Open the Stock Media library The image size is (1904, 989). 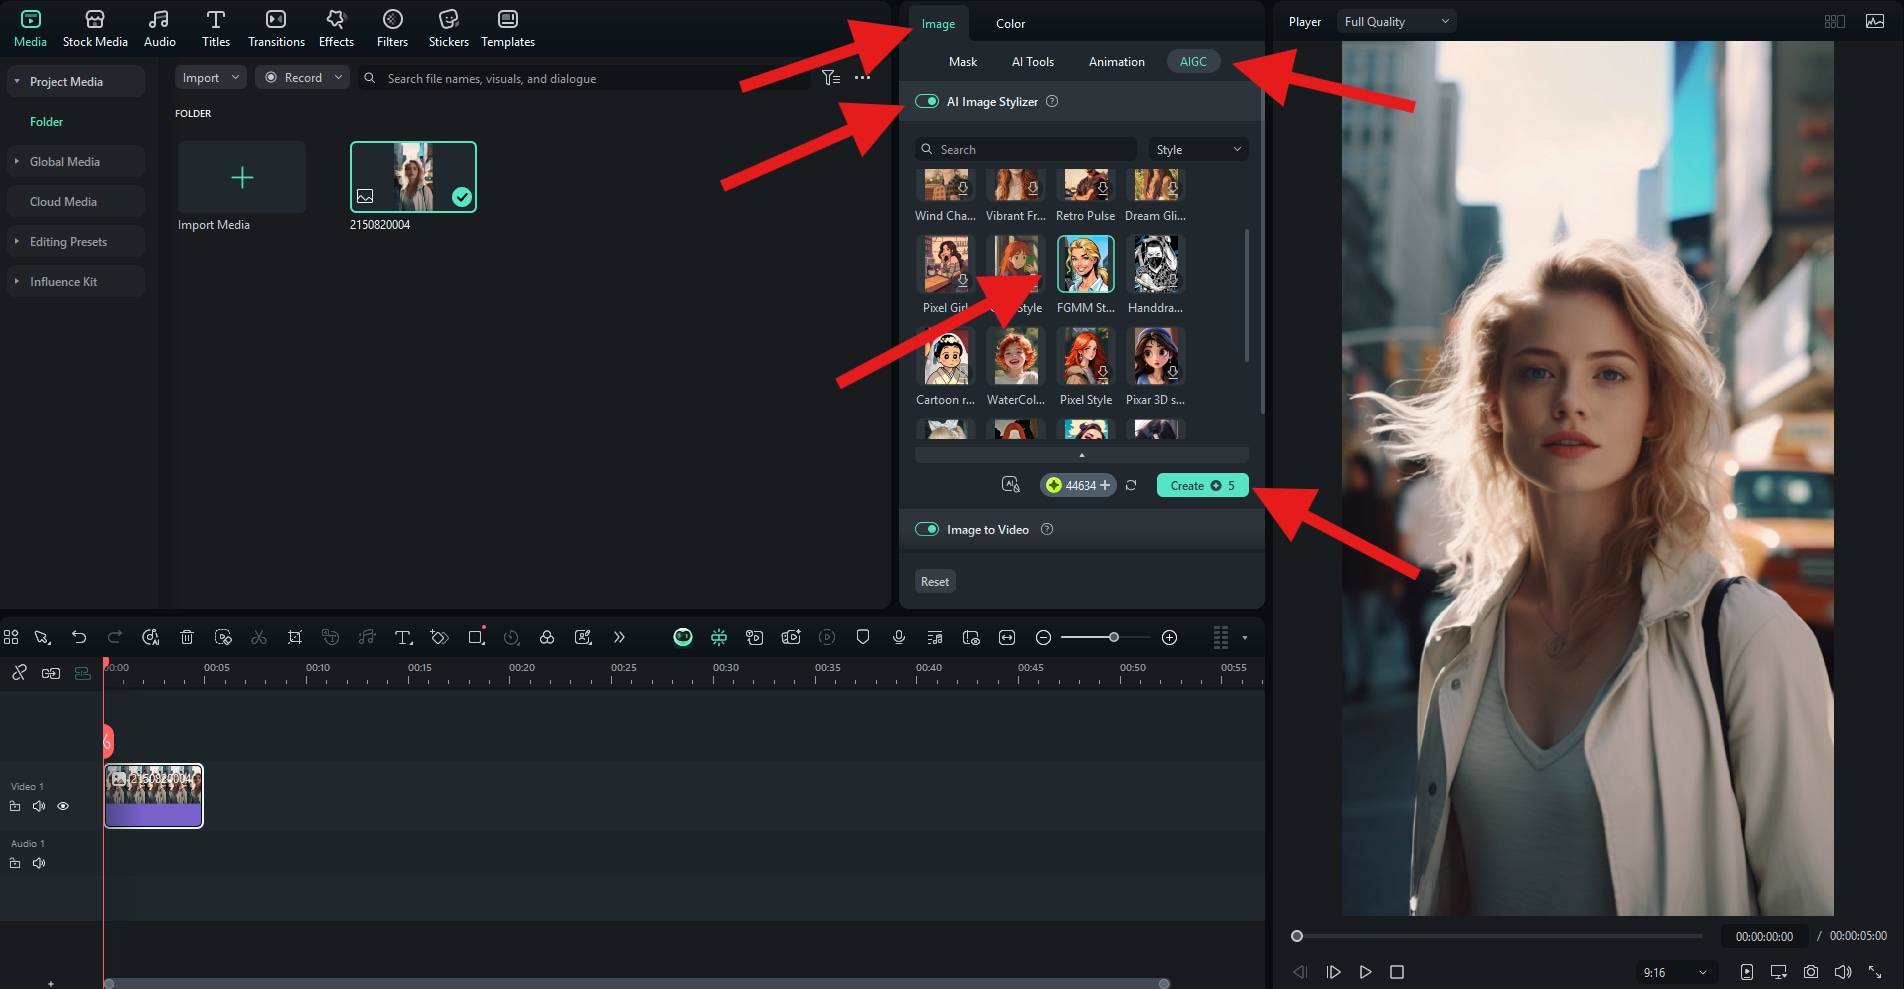point(95,29)
